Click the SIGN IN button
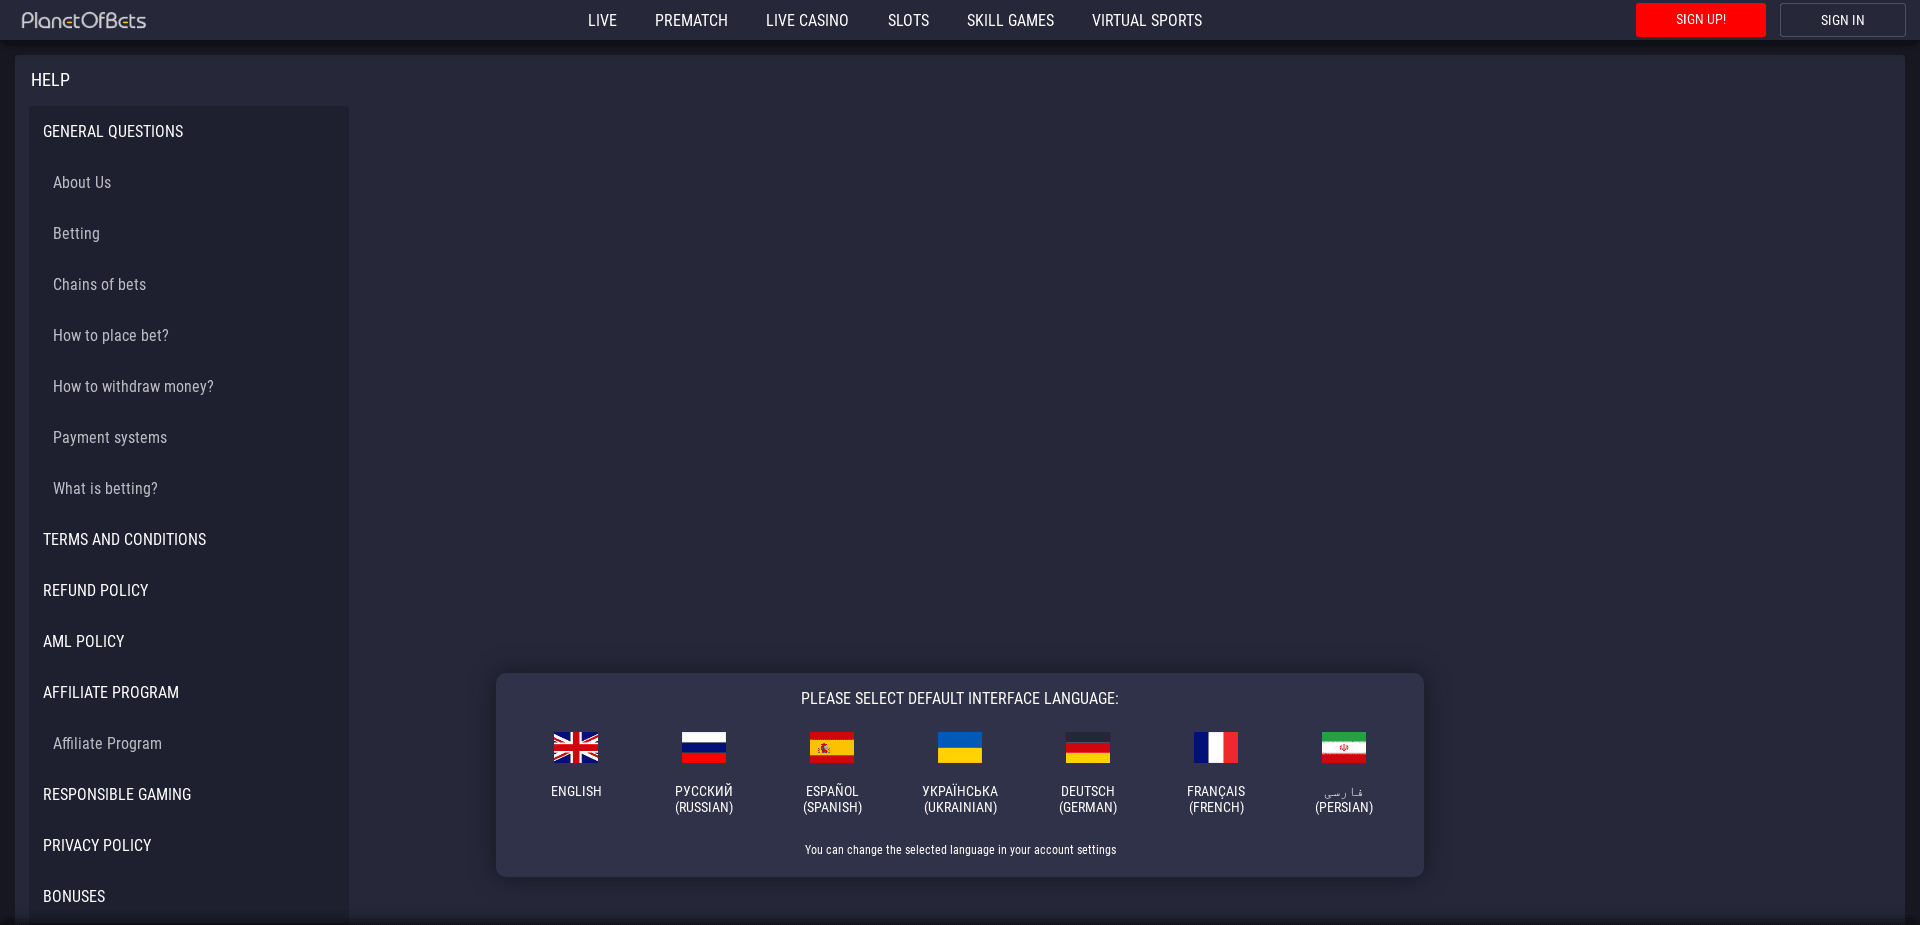 [1841, 19]
